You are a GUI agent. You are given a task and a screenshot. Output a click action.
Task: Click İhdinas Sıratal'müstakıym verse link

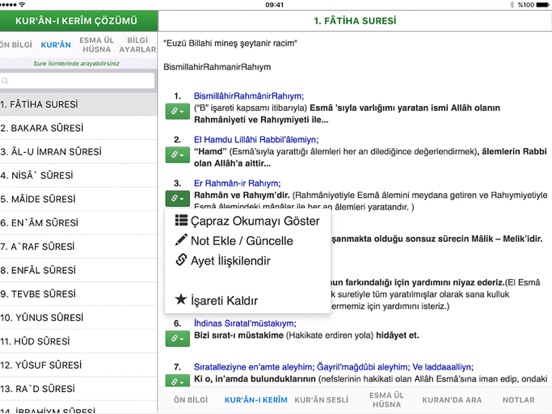tap(245, 323)
